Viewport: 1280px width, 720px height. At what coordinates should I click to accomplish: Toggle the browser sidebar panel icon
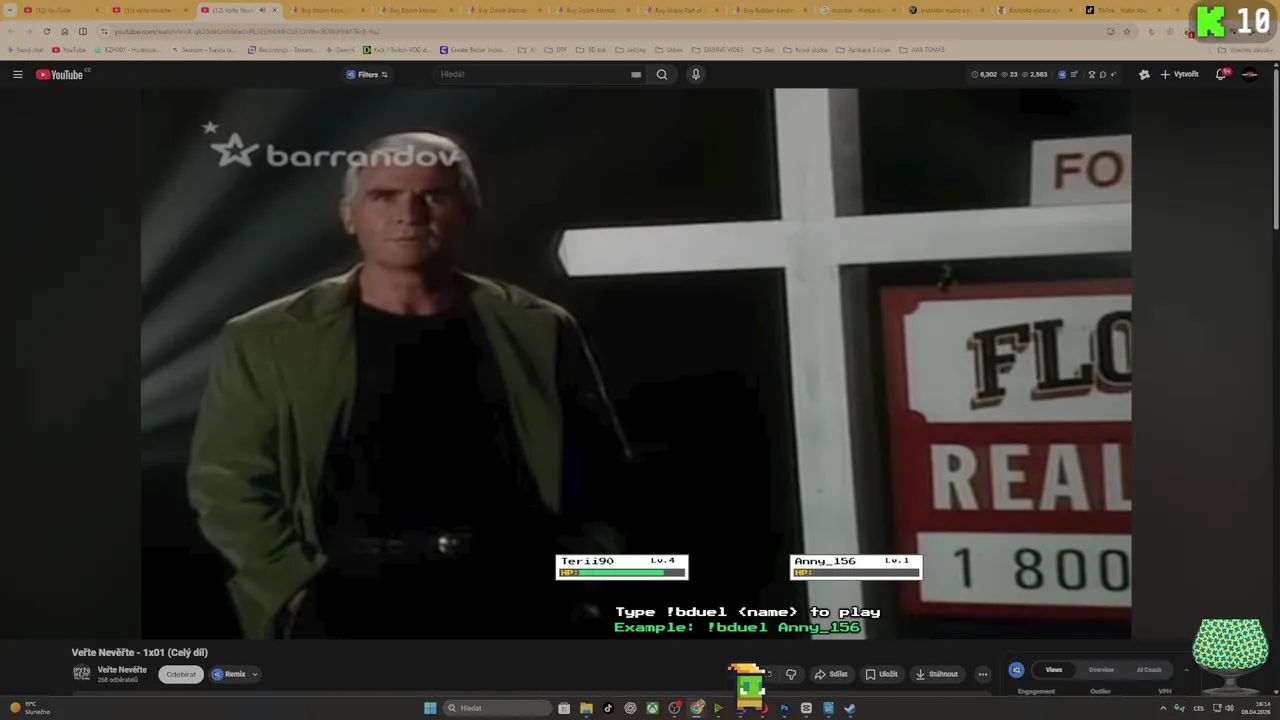(83, 31)
